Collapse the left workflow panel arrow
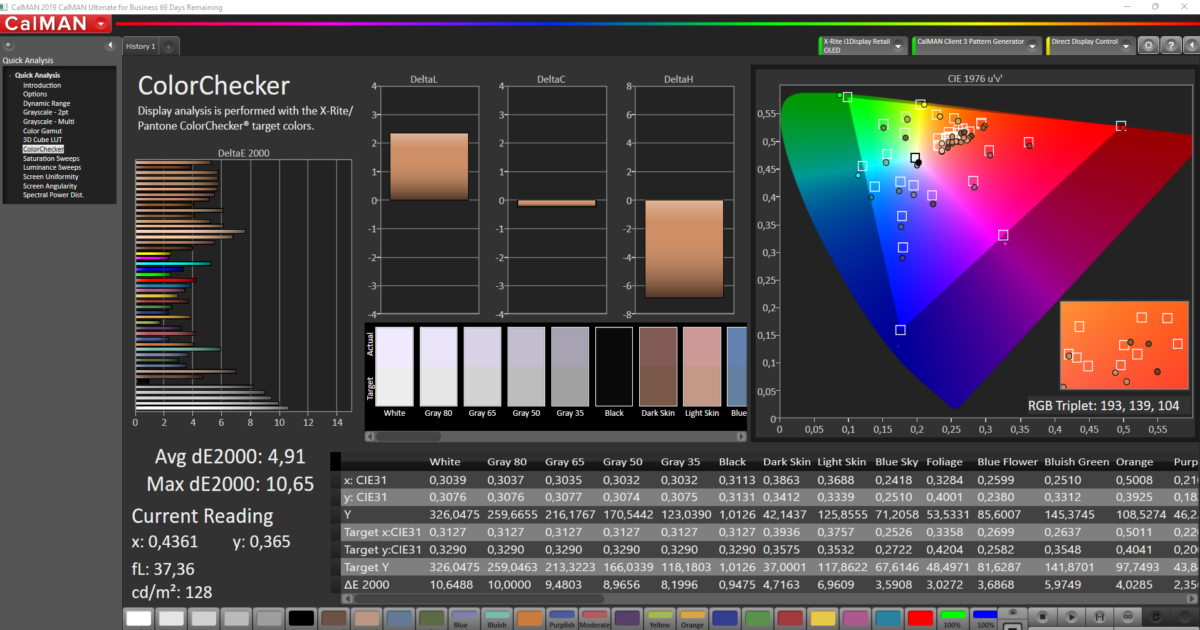 click(110, 46)
